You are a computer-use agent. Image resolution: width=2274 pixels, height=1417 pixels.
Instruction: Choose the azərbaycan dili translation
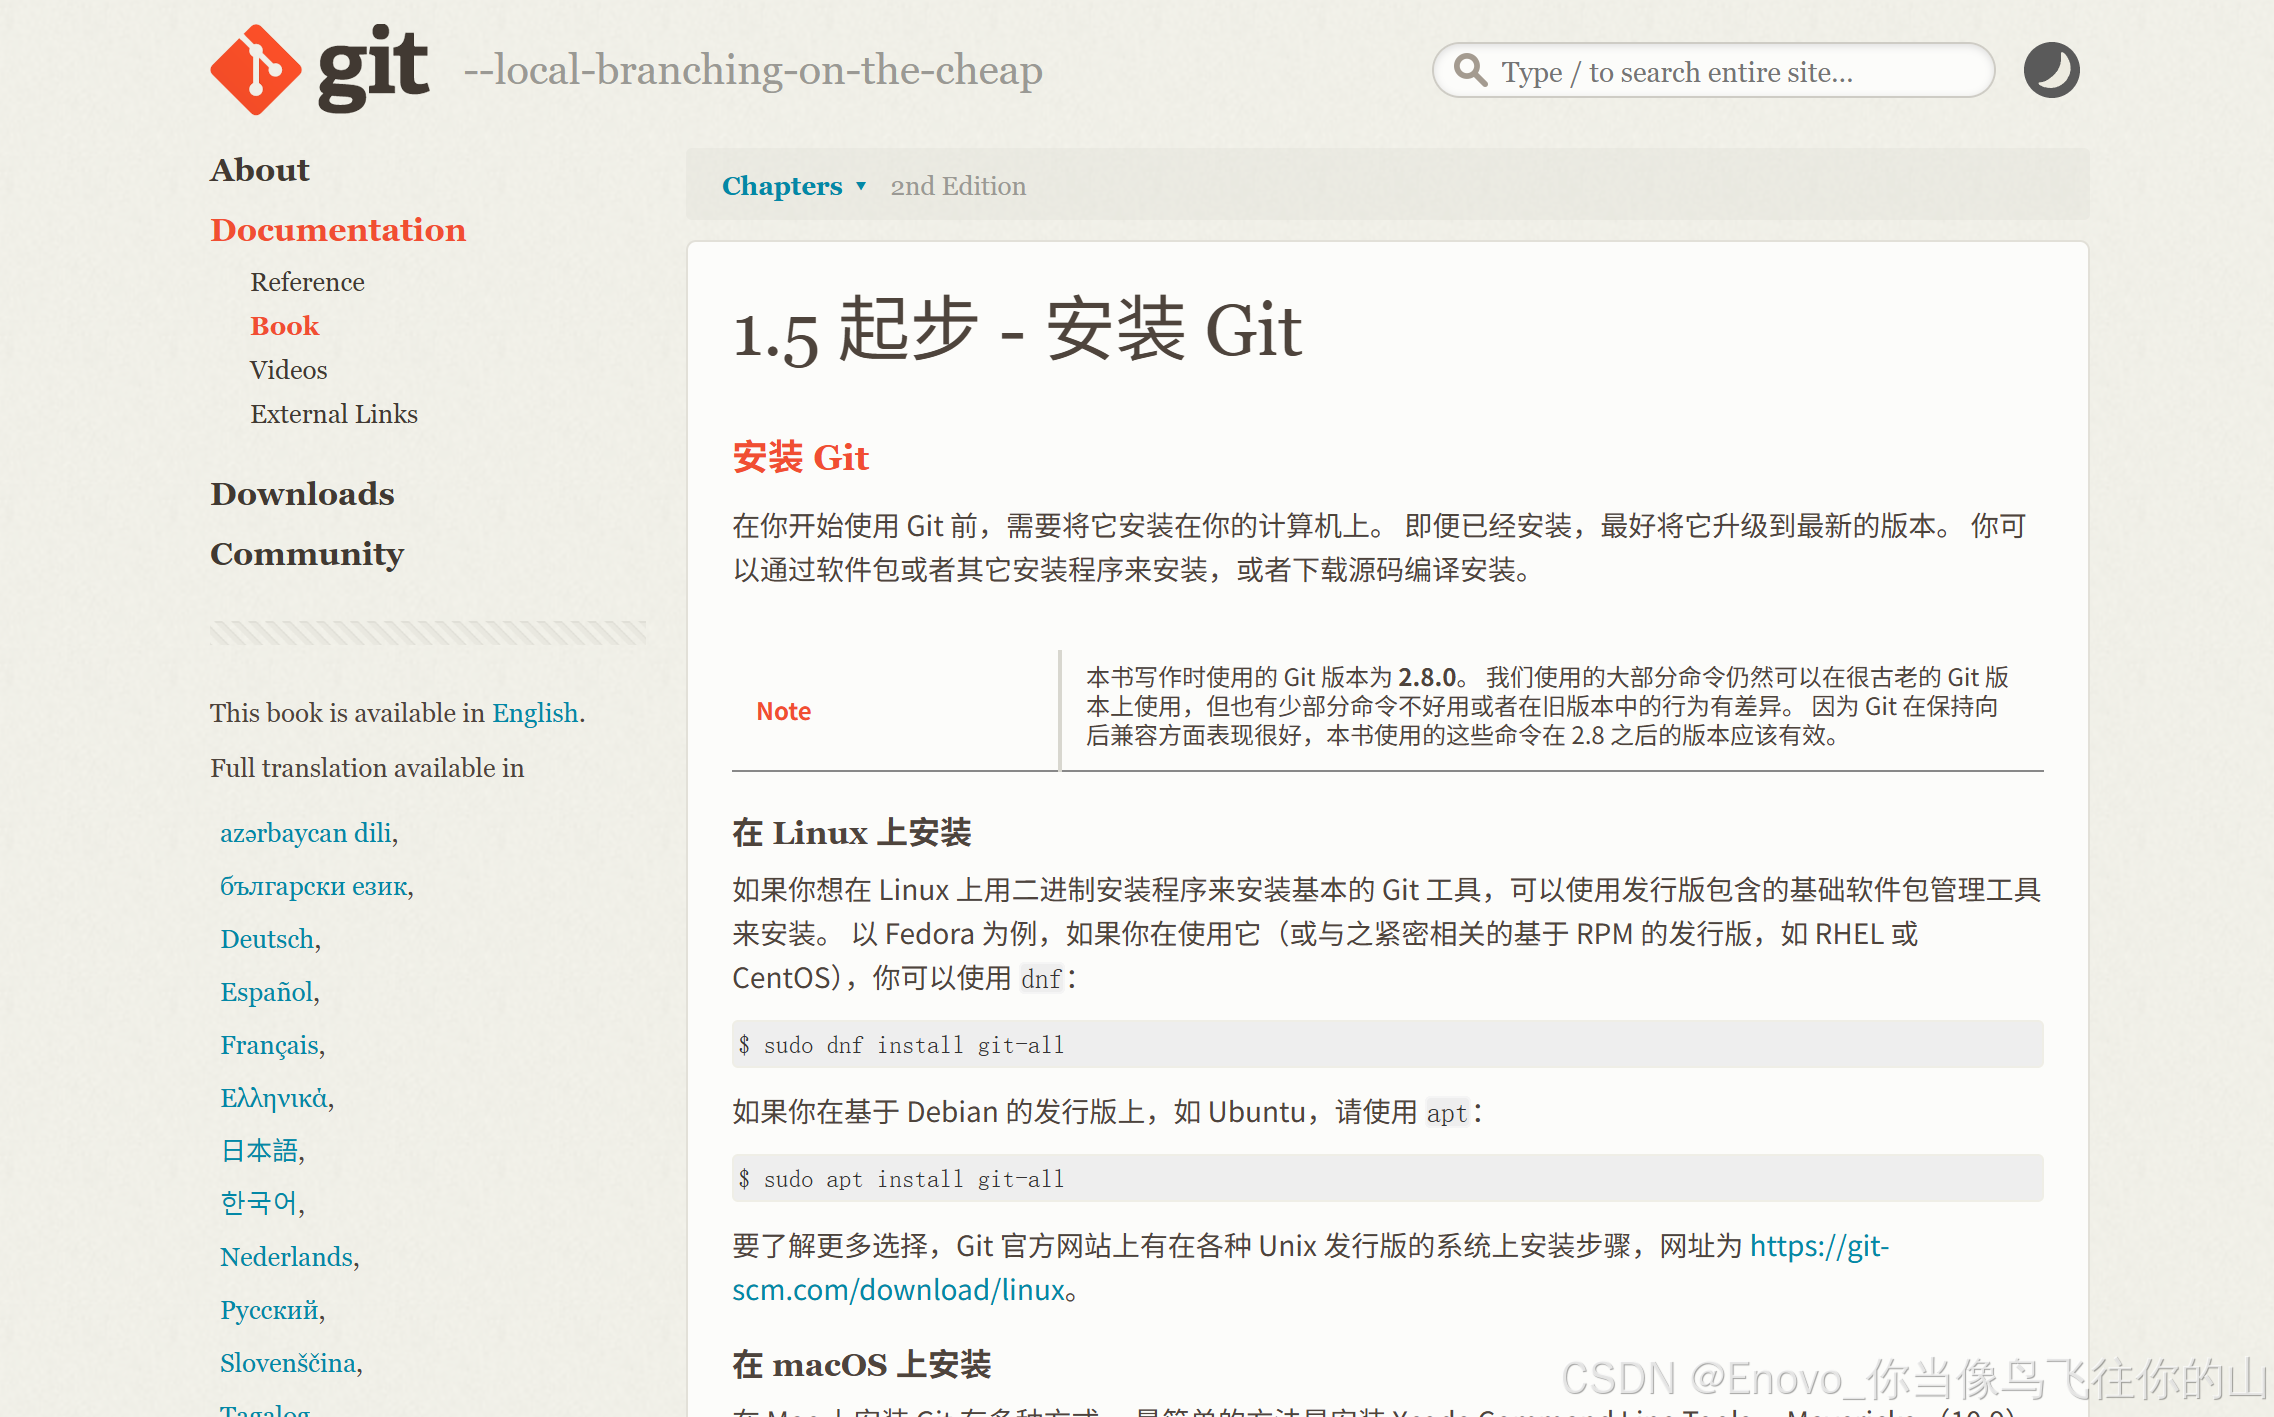pos(306,833)
